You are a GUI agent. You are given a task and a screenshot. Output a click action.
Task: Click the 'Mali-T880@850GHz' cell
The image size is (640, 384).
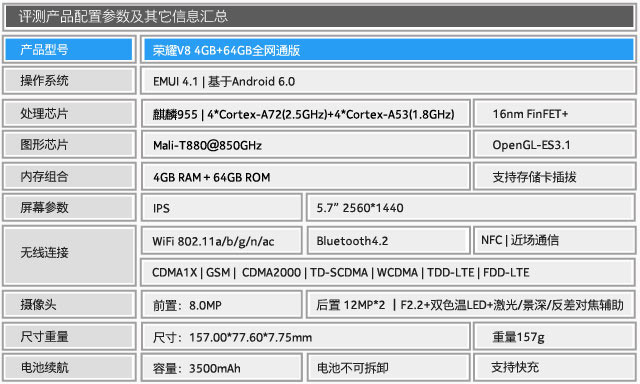[x=306, y=144]
